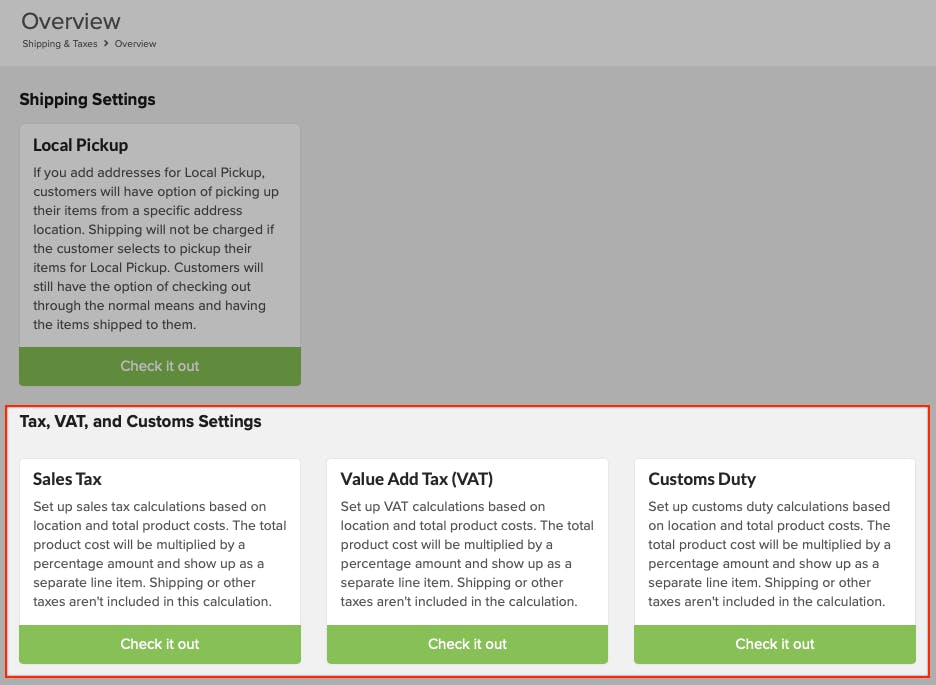Click the breadcrumb chevron arrow icon
The image size is (936, 685).
[106, 43]
